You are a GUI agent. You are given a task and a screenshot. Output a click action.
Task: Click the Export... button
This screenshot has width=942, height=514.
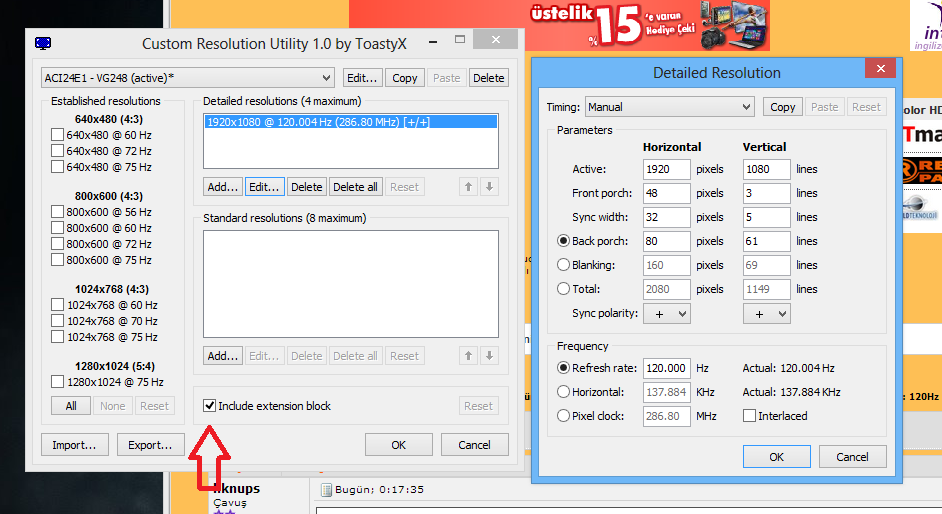pyautogui.click(x=151, y=444)
